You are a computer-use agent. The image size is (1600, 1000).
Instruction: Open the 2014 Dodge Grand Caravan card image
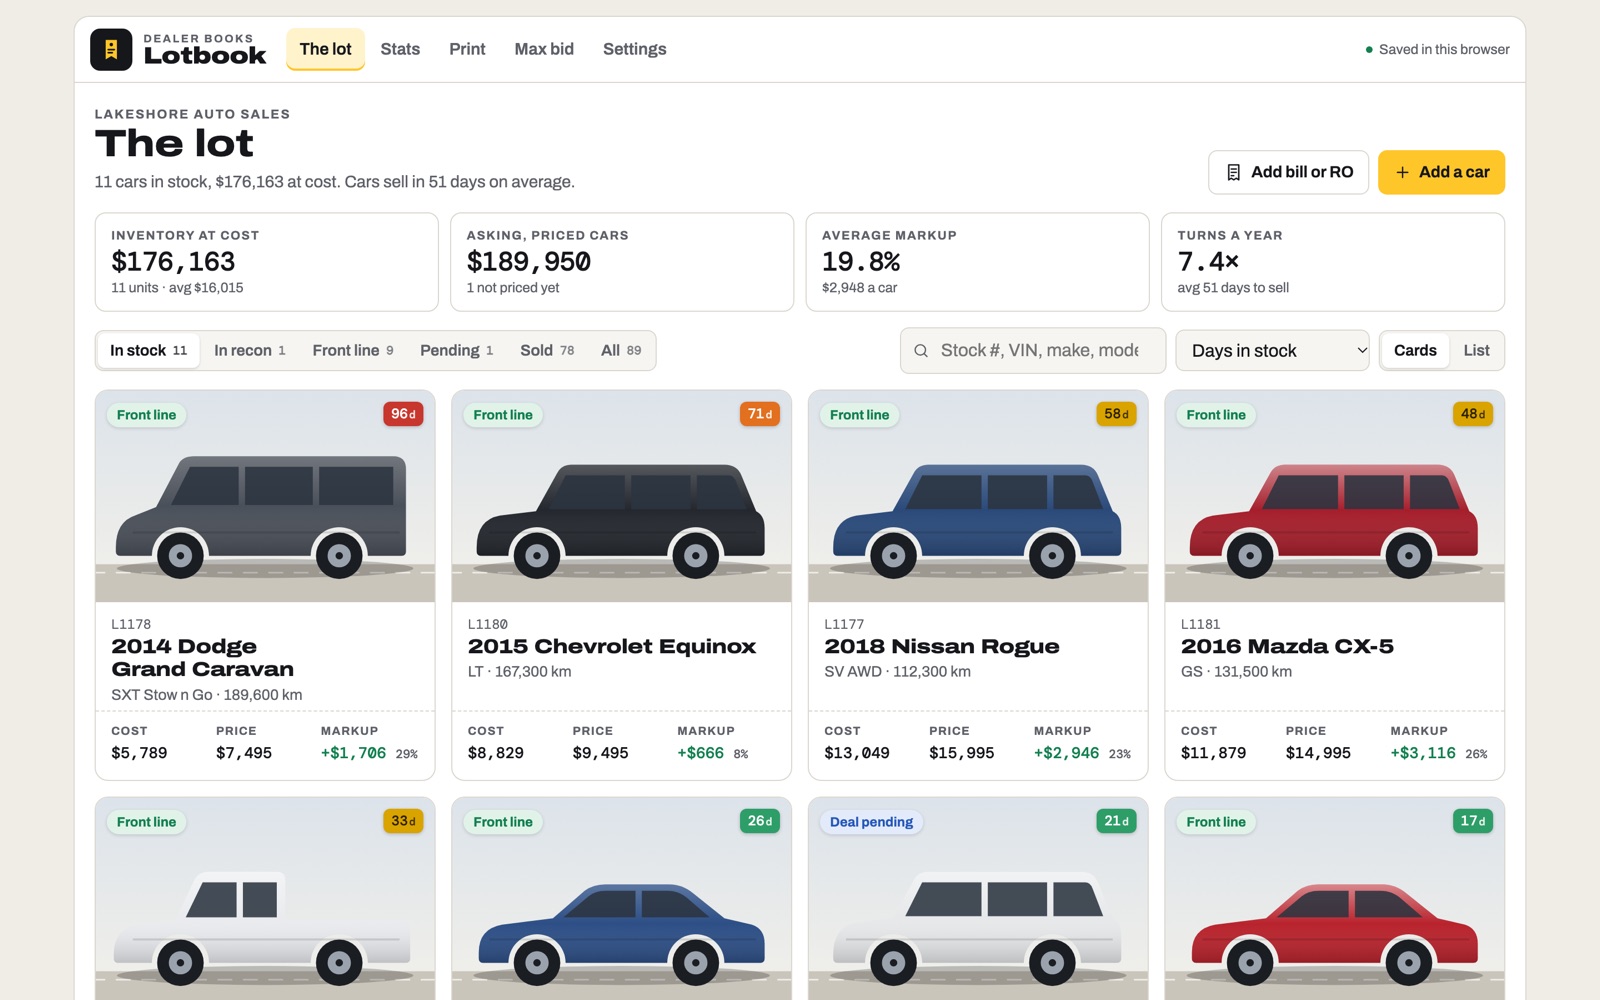pos(265,496)
